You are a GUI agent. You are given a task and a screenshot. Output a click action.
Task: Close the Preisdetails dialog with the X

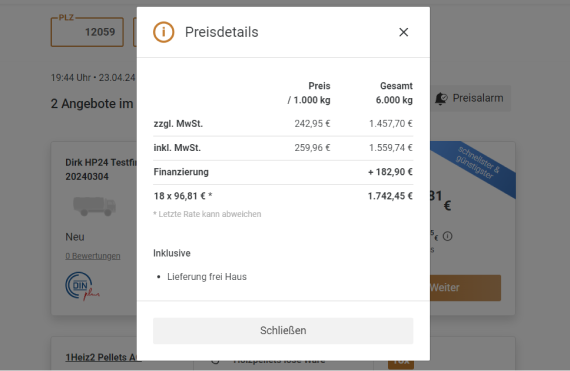point(404,32)
